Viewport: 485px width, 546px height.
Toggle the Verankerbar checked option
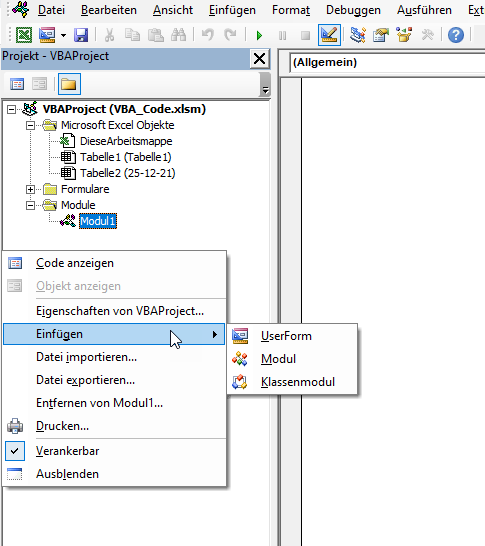(68, 451)
